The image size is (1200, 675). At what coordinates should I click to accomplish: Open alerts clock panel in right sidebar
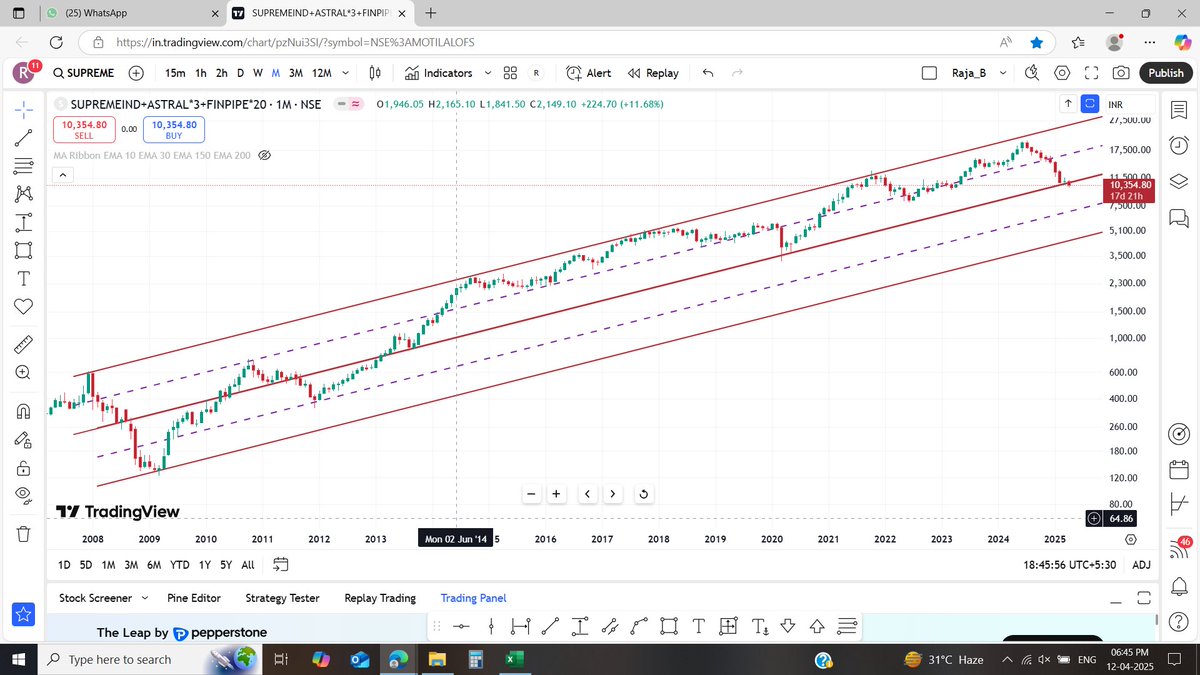click(1178, 143)
